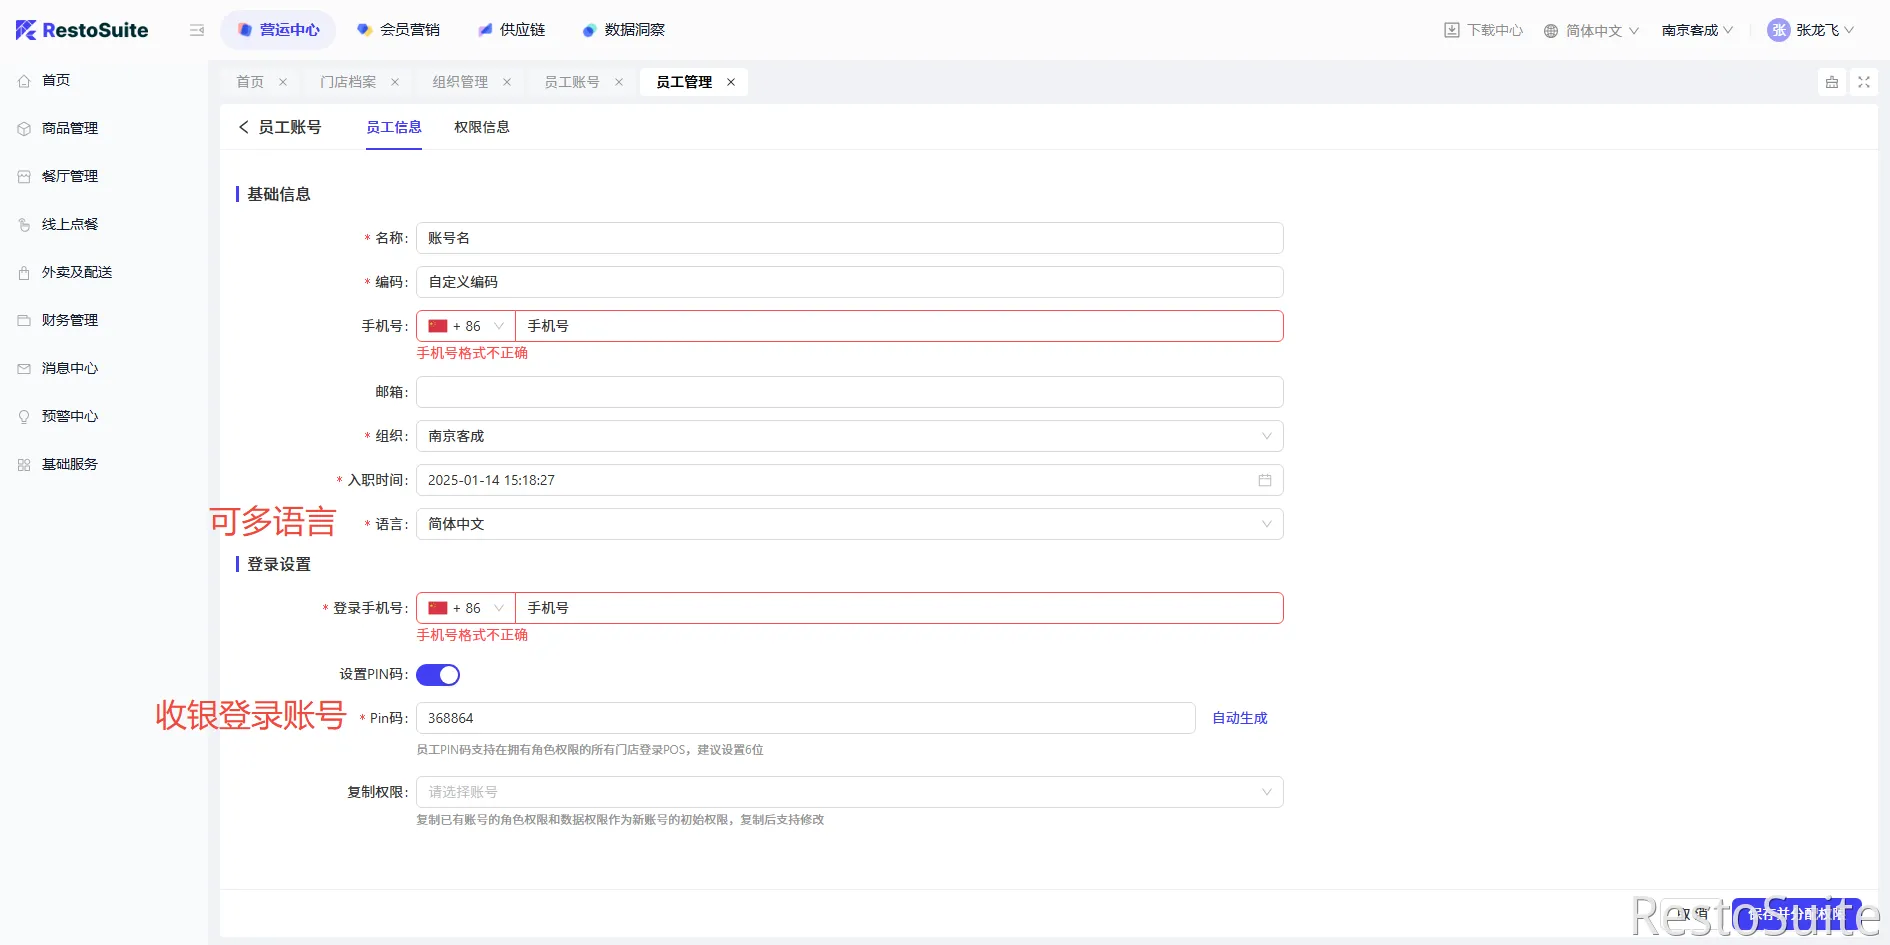
Task: Focus the Pin码 input field
Action: point(806,718)
